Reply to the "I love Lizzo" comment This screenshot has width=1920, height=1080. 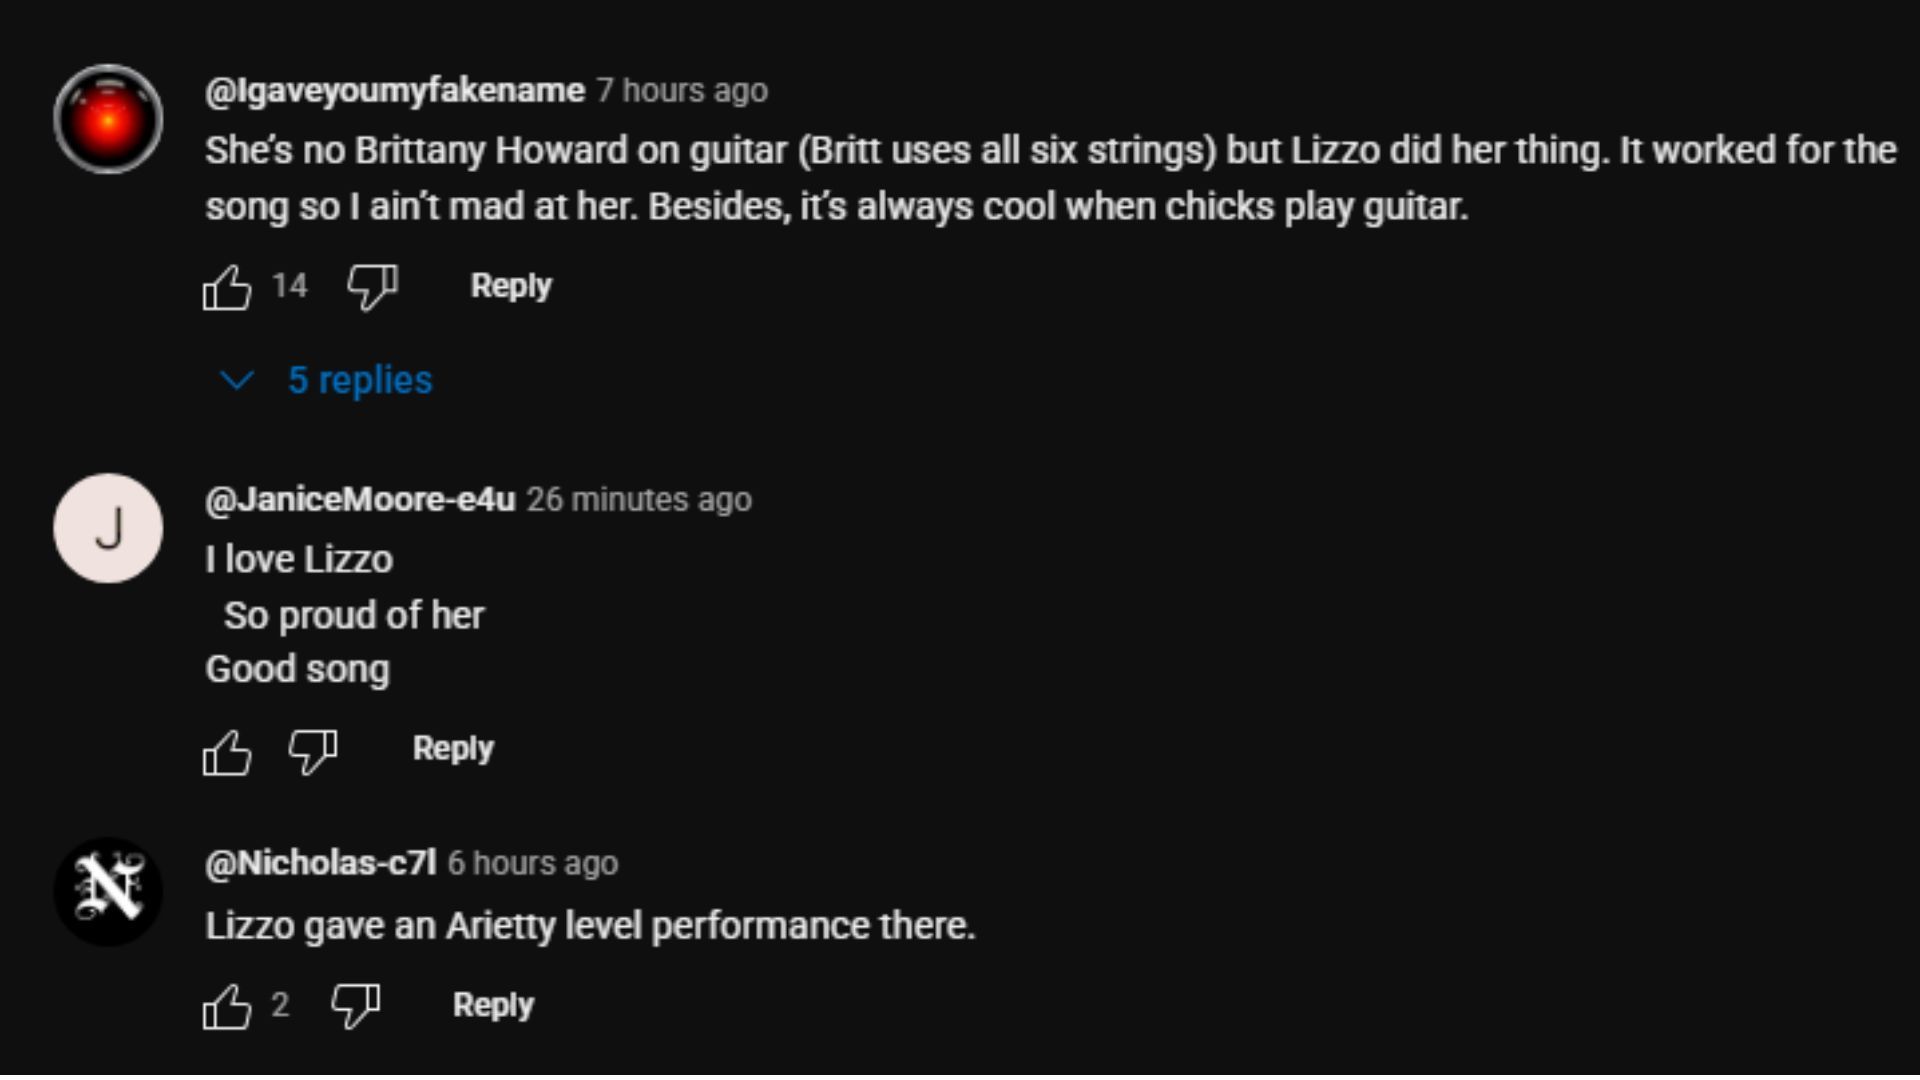453,749
